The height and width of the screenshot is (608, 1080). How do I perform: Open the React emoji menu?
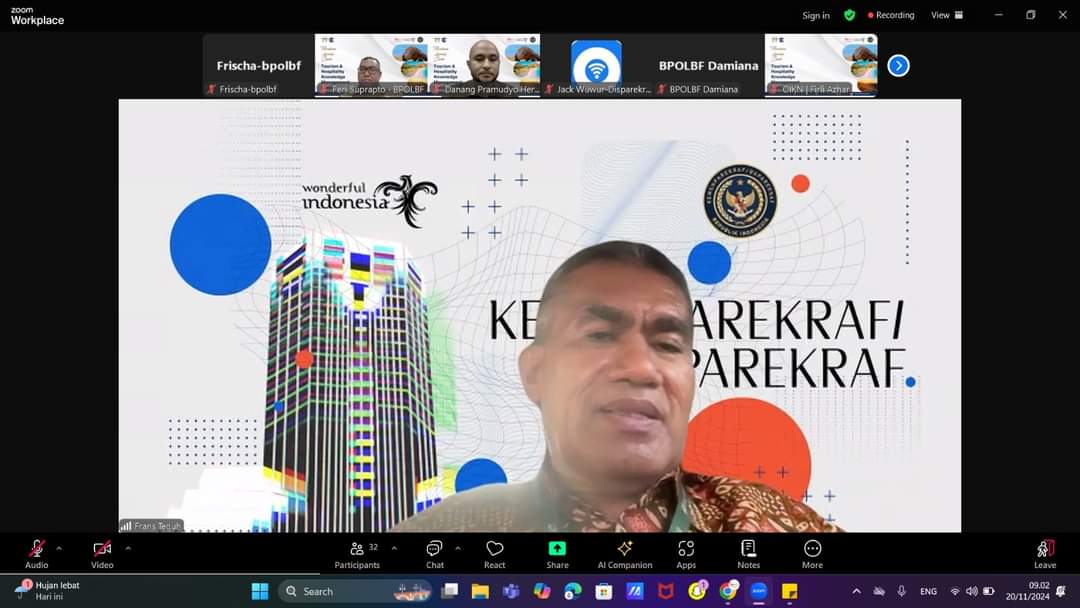pos(494,553)
